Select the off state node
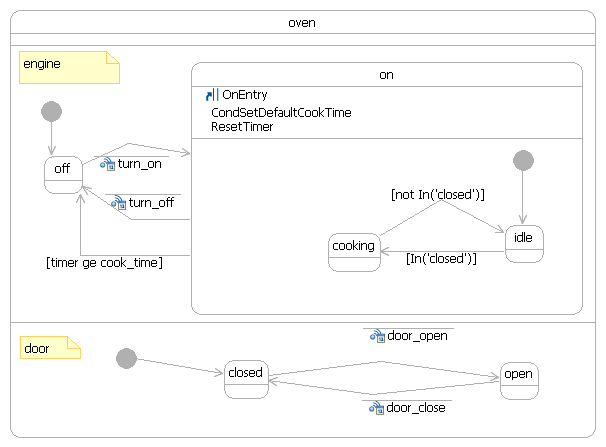Viewport: 606px width, 447px height. coord(62,175)
